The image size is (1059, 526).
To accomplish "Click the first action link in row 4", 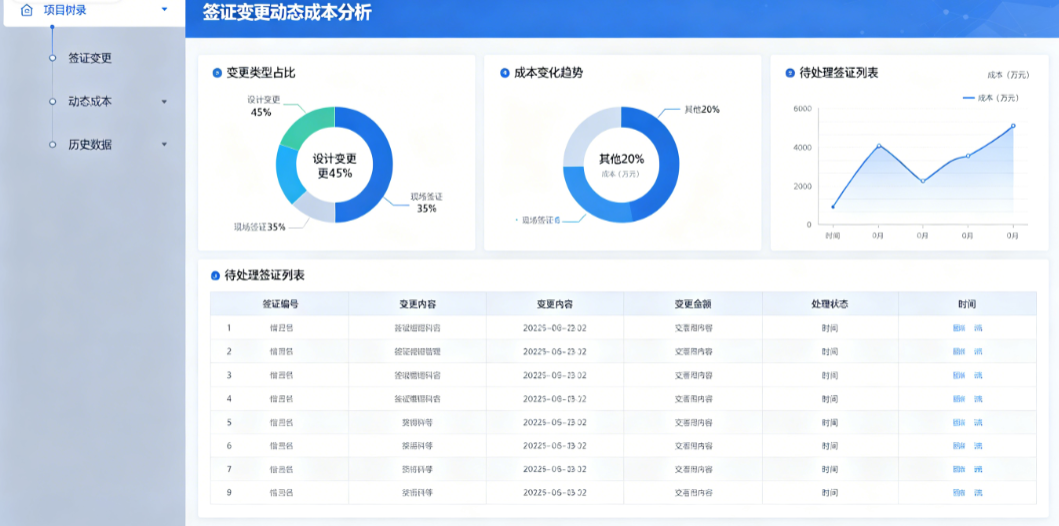I will (958, 399).
